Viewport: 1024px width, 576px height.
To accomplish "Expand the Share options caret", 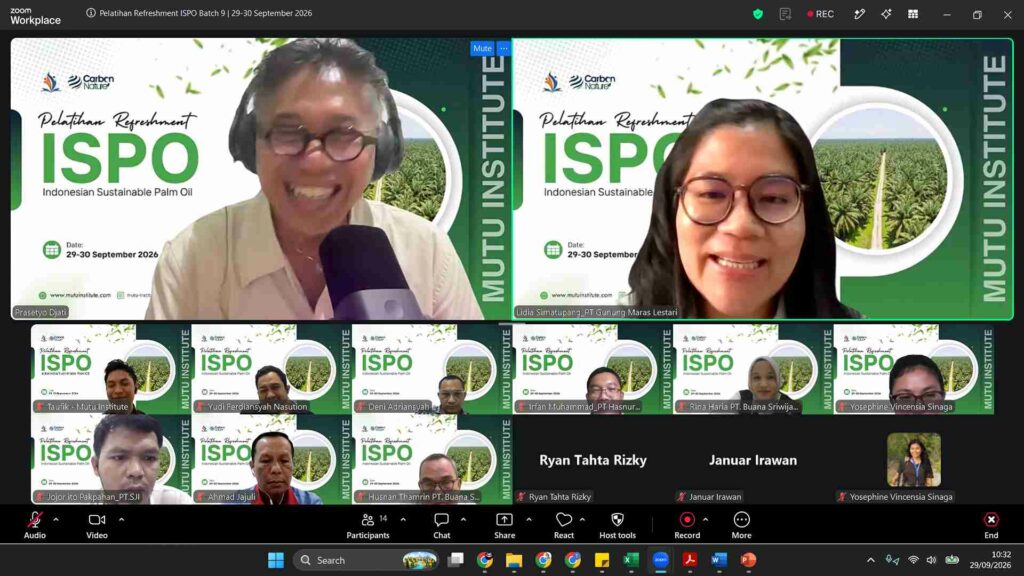I will coord(528,520).
